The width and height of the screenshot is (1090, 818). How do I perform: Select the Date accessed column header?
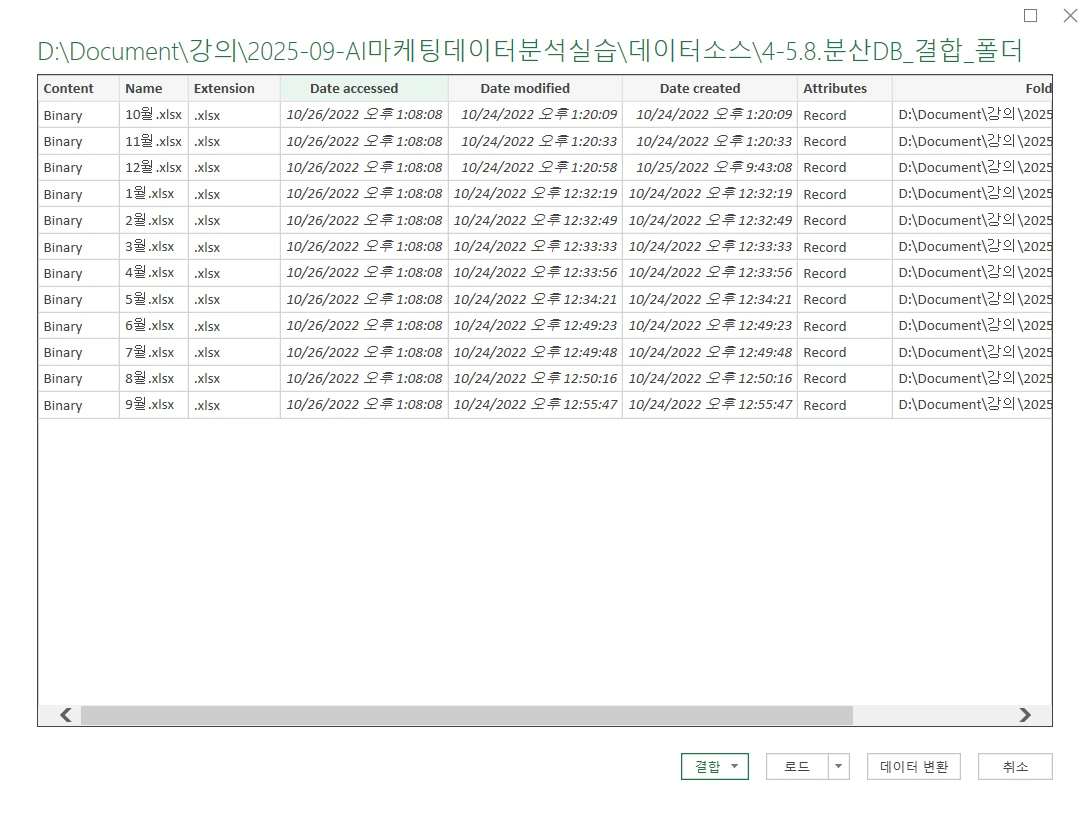364,88
